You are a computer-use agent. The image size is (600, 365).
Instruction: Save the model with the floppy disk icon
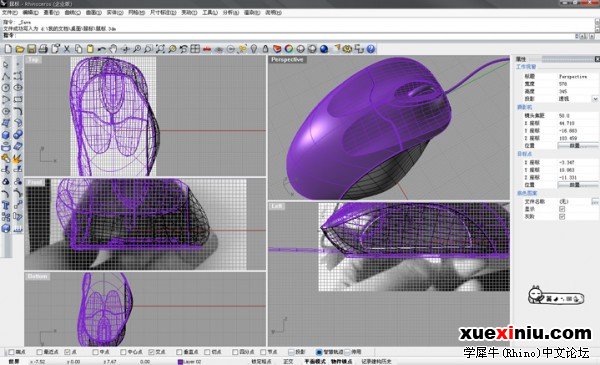point(31,49)
